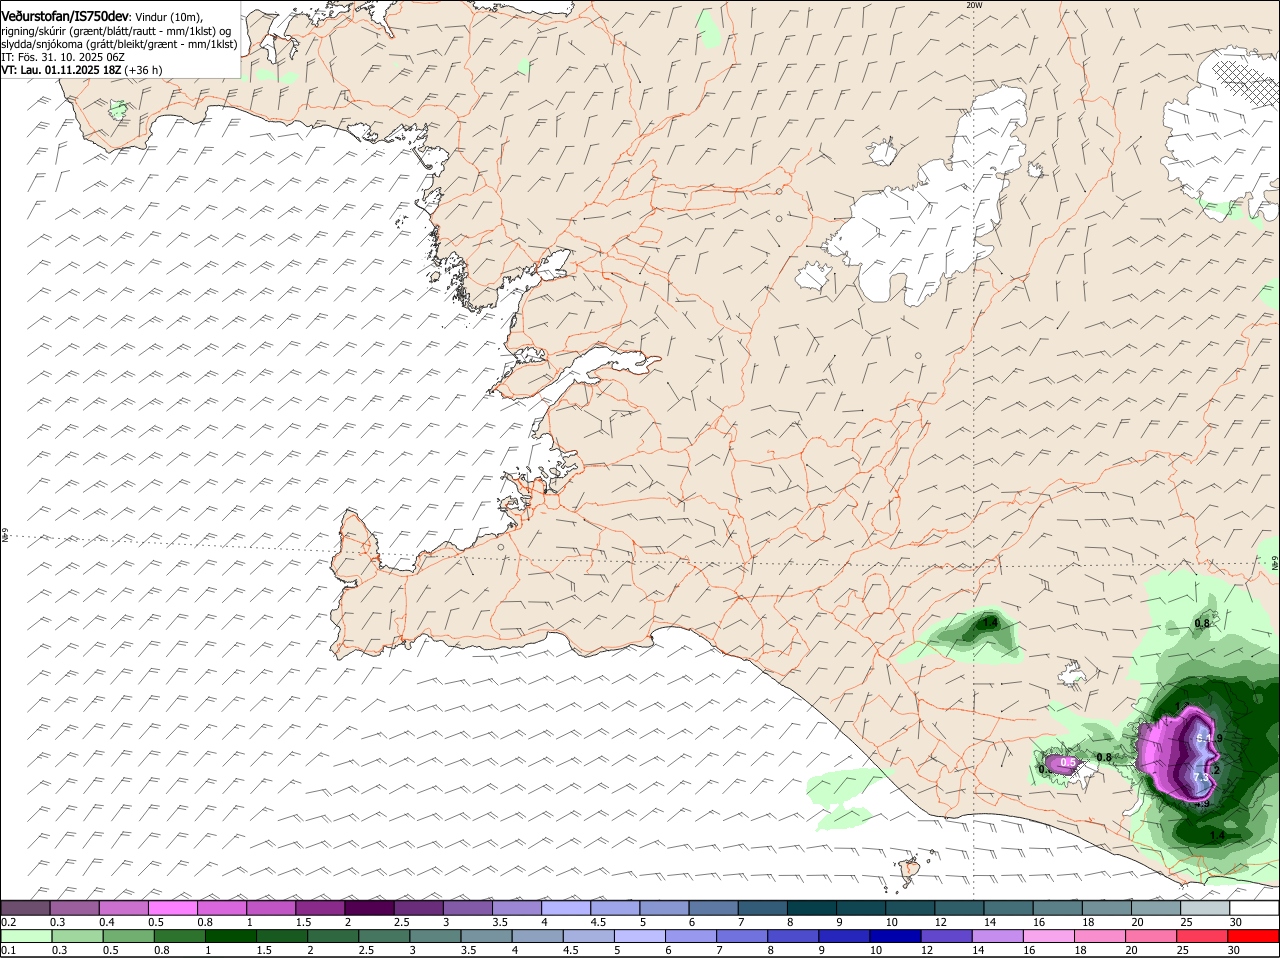Click the red swatch labeled 30 in lower legend

[1254, 935]
